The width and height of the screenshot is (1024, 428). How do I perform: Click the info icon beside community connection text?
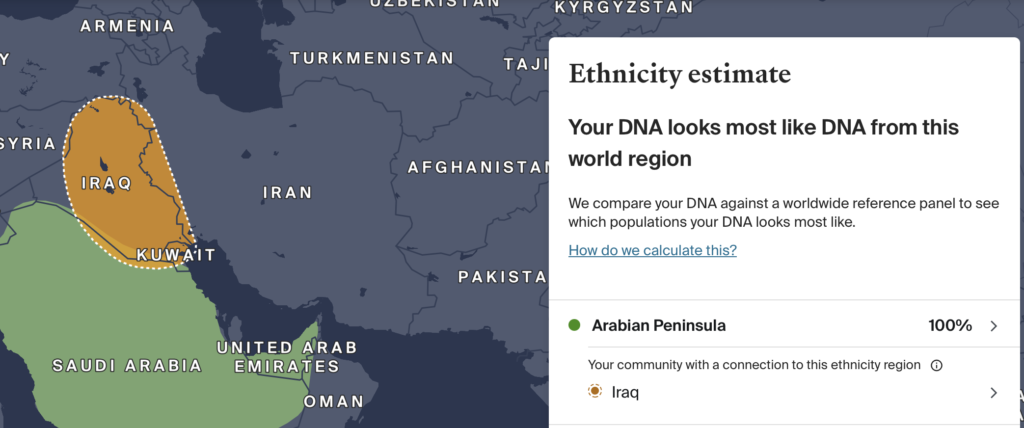click(x=936, y=365)
